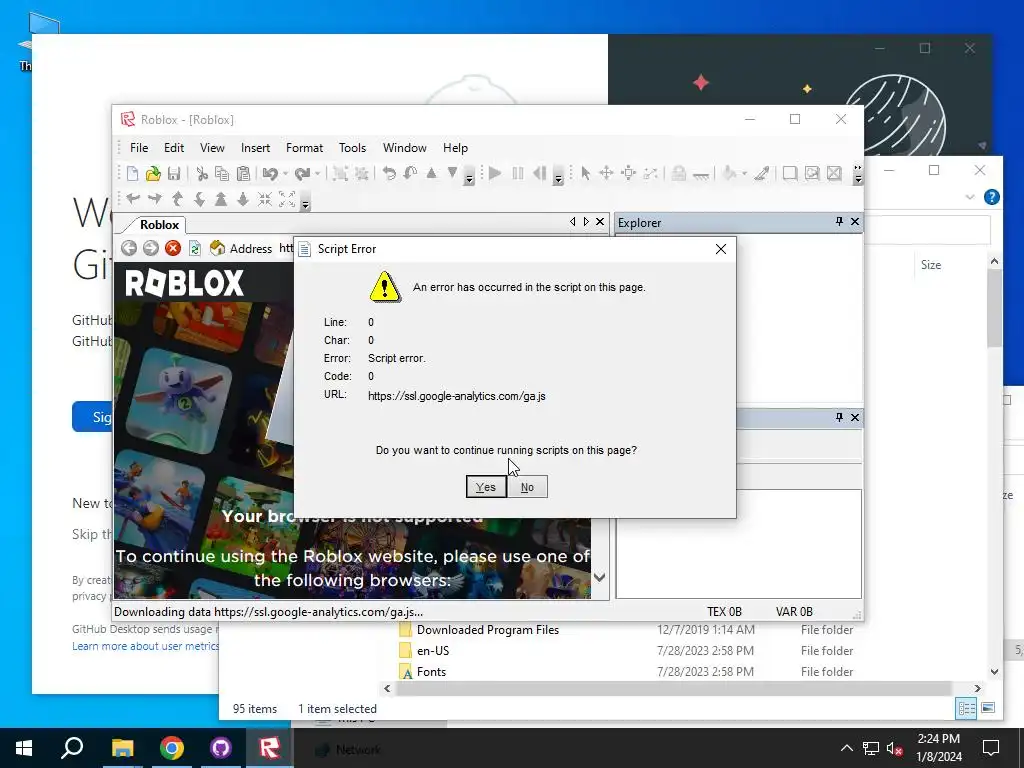Open the File menu

(x=139, y=148)
